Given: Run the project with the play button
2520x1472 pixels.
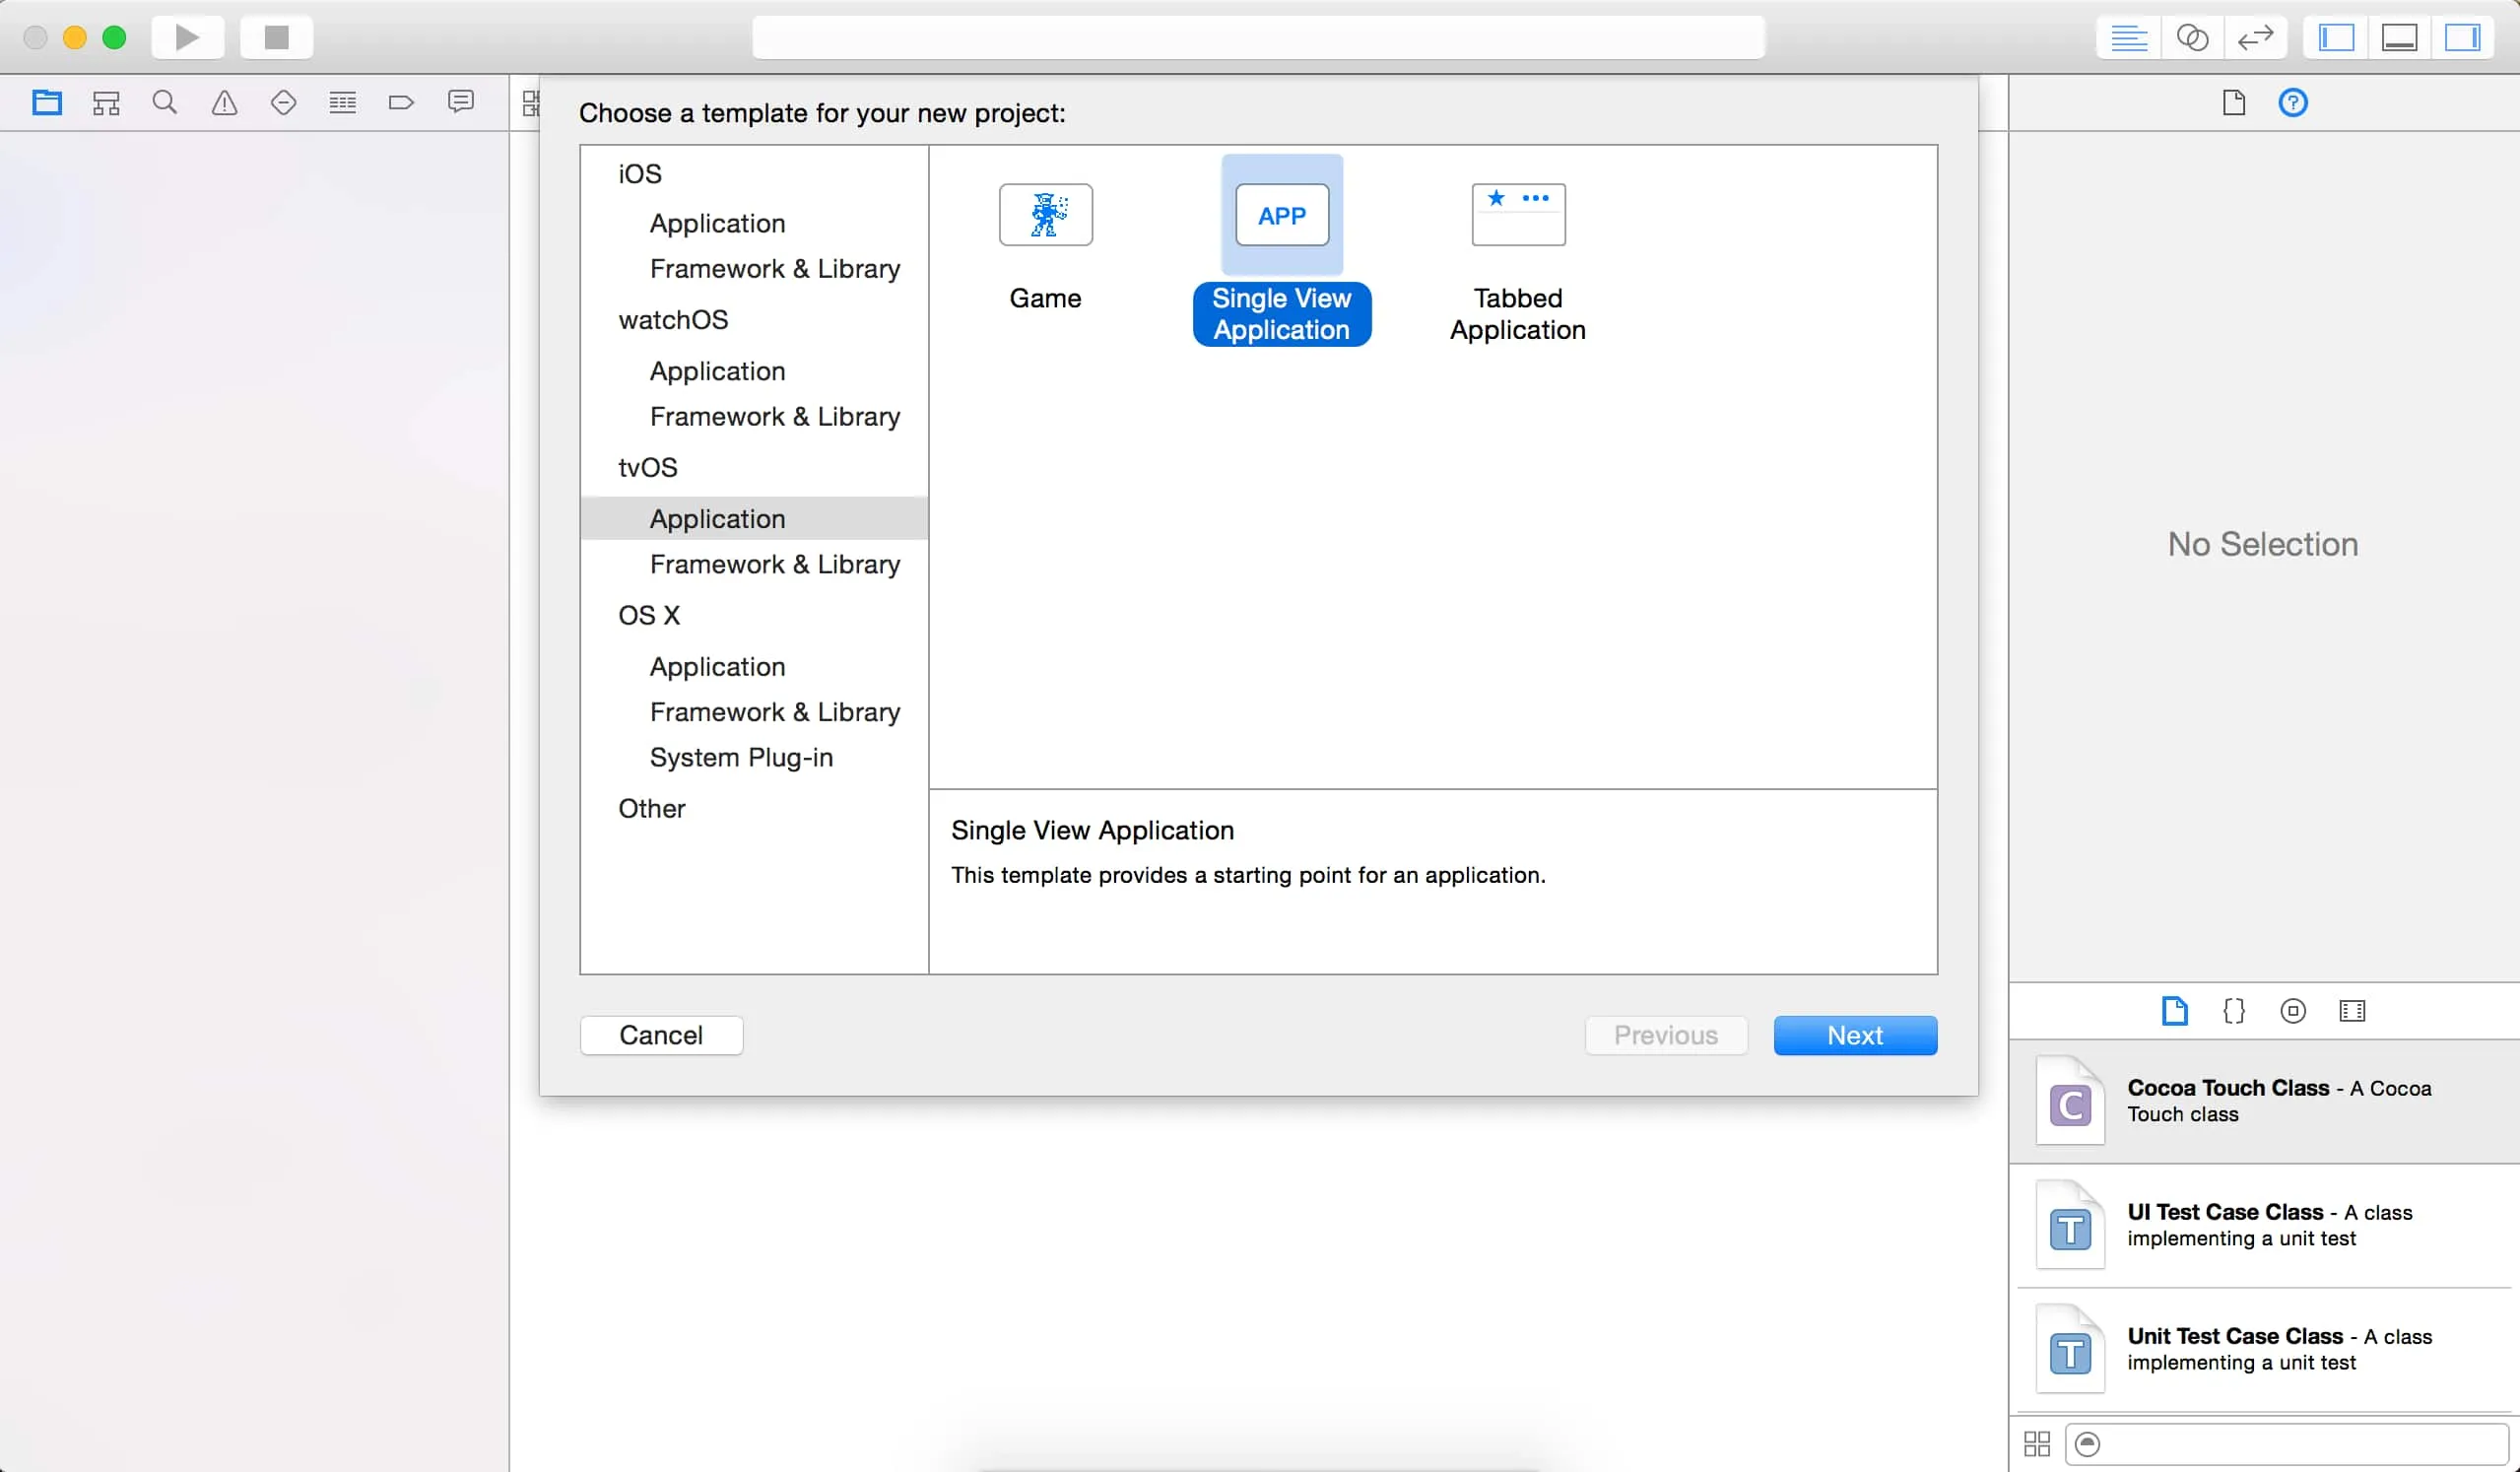Looking at the screenshot, I should (187, 37).
